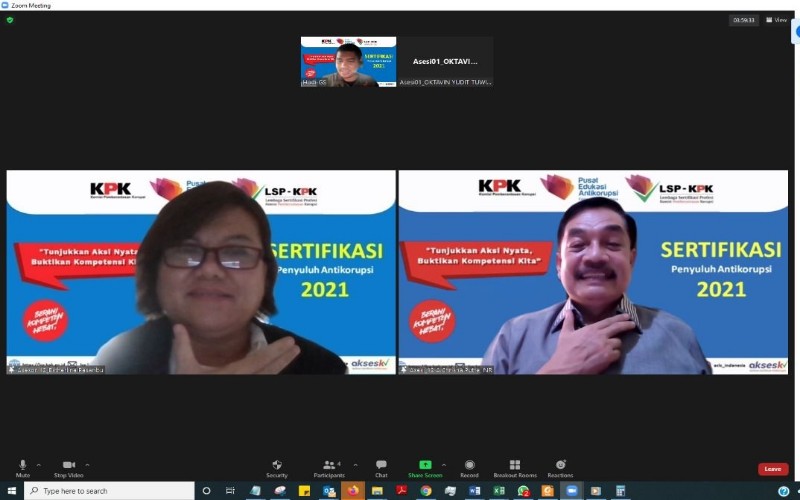
Task: Open Breakout Rooms
Action: [x=515, y=468]
